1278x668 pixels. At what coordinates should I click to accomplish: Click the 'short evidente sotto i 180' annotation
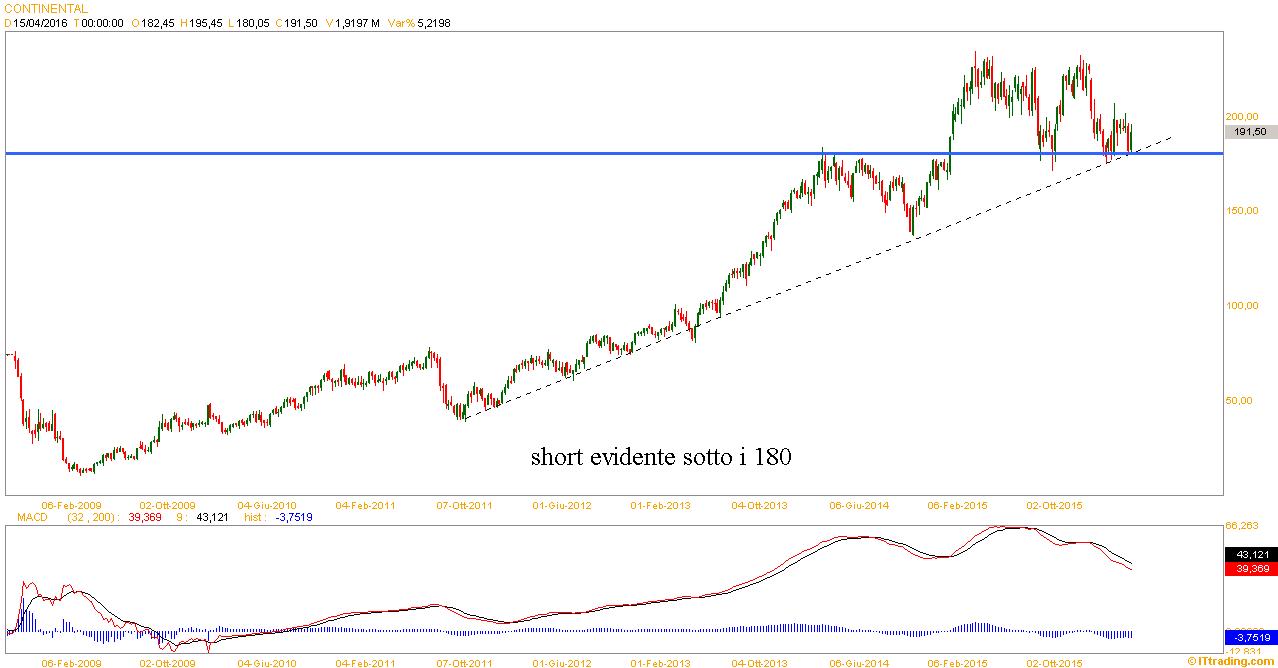click(661, 458)
